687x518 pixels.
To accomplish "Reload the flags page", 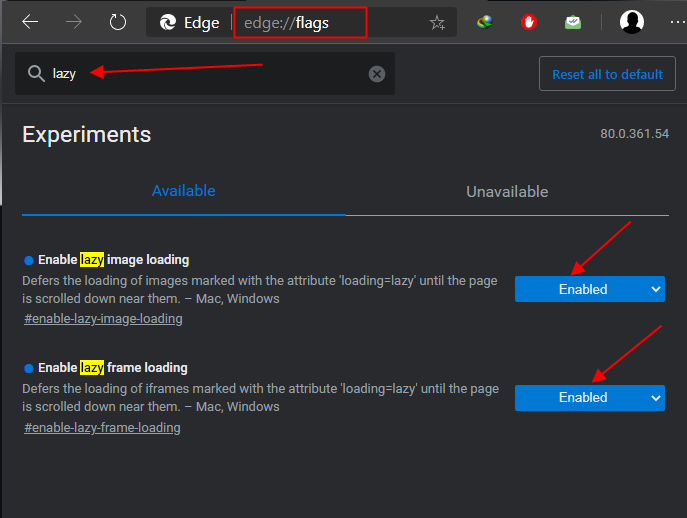I will [x=118, y=22].
